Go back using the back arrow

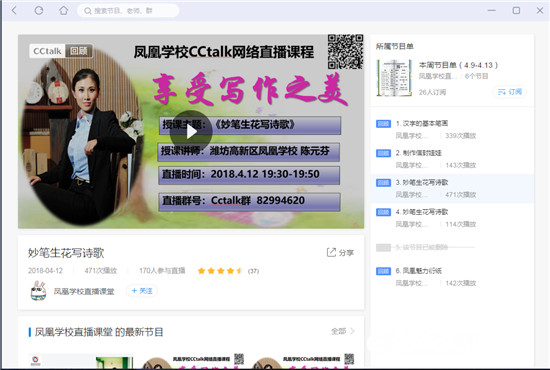(x=14, y=11)
